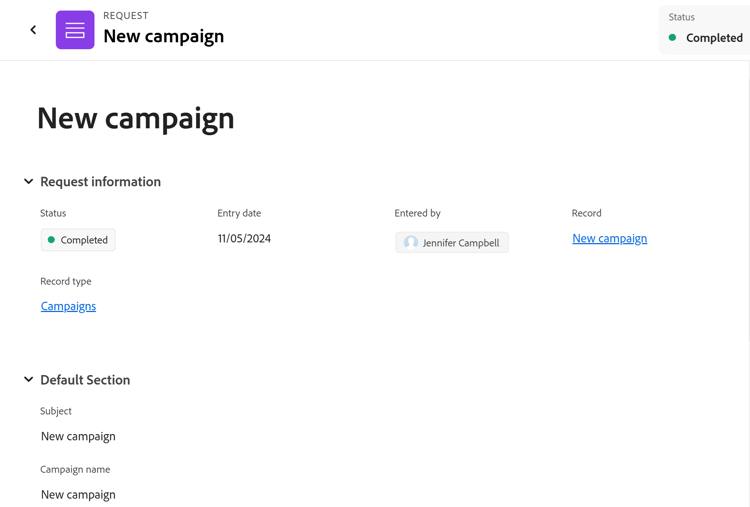The height and width of the screenshot is (507, 750).
Task: Collapse the Default Section chevron
Action: pos(29,380)
